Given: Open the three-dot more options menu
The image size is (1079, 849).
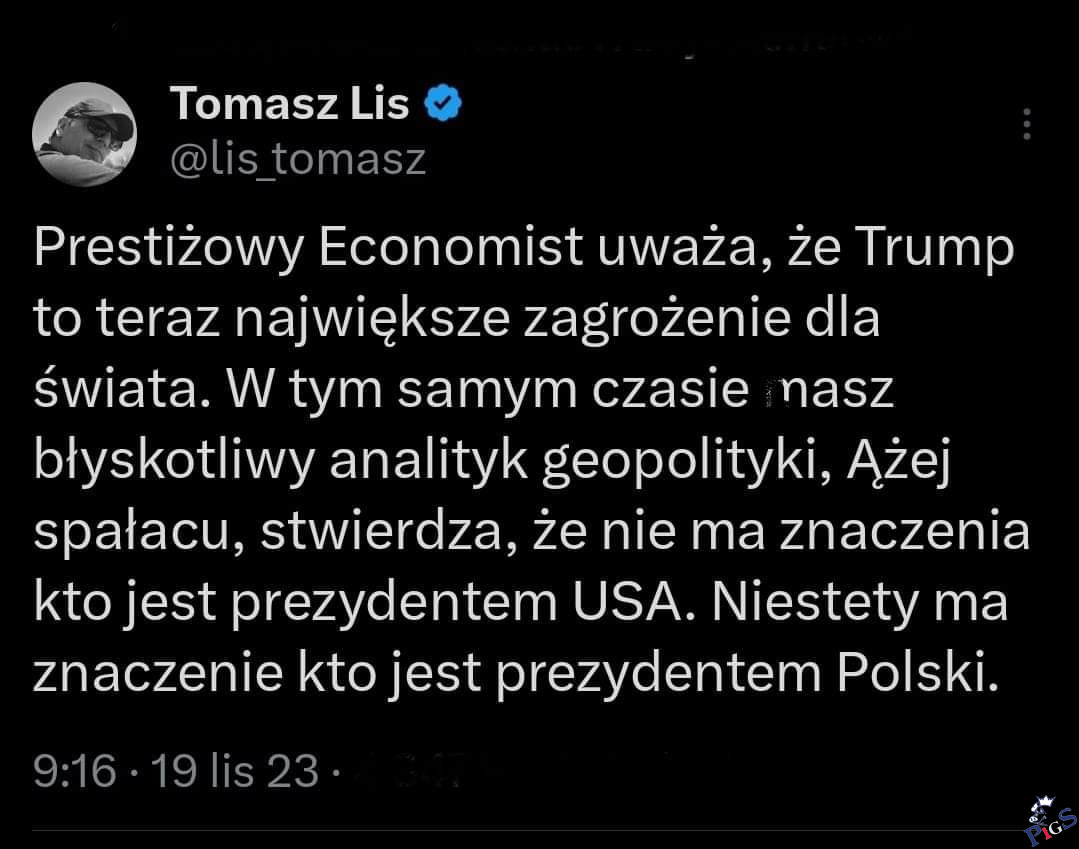Looking at the screenshot, I should 1026,124.
